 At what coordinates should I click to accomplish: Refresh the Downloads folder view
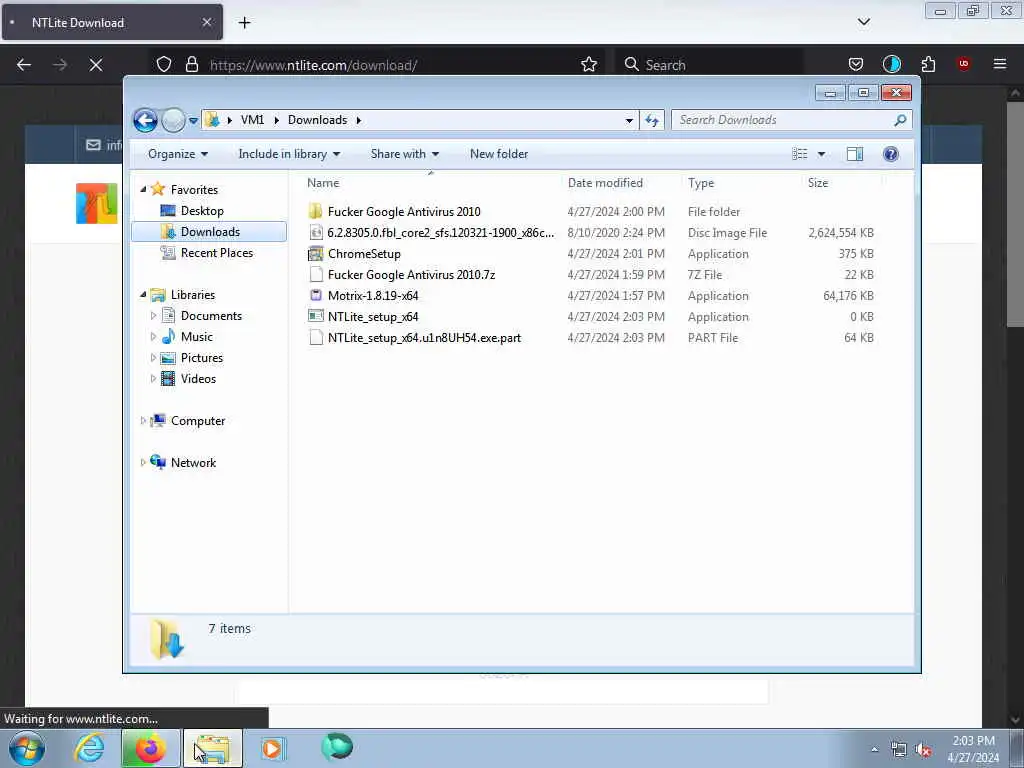(x=652, y=120)
